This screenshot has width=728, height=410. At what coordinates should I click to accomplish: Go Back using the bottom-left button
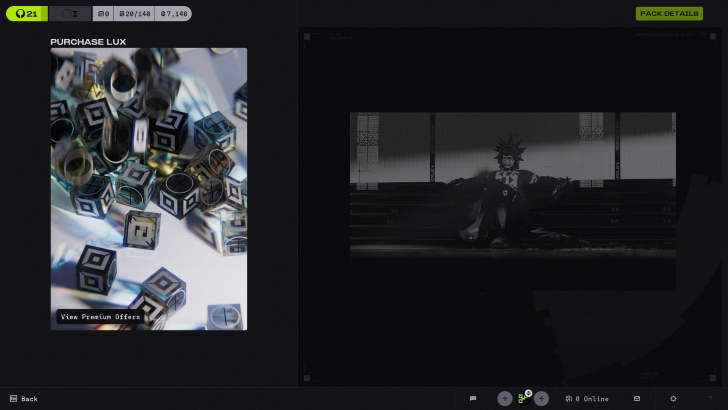(x=23, y=398)
